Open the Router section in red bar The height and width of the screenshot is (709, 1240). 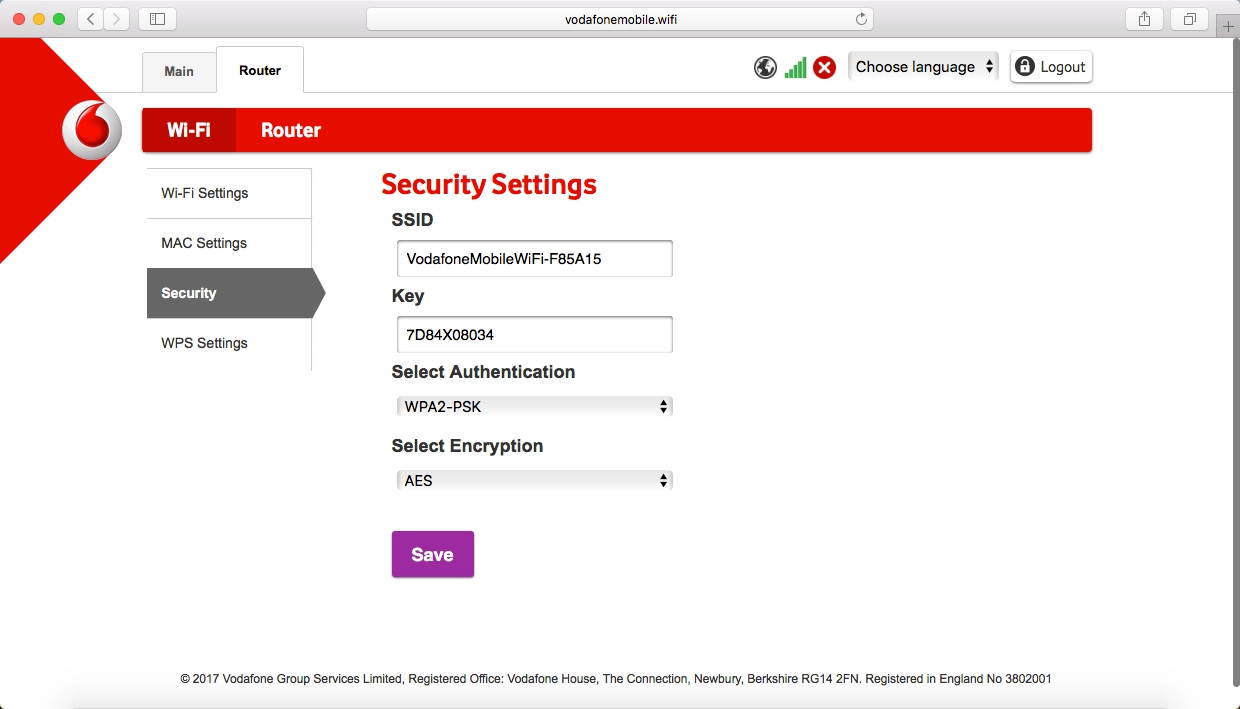[291, 131]
